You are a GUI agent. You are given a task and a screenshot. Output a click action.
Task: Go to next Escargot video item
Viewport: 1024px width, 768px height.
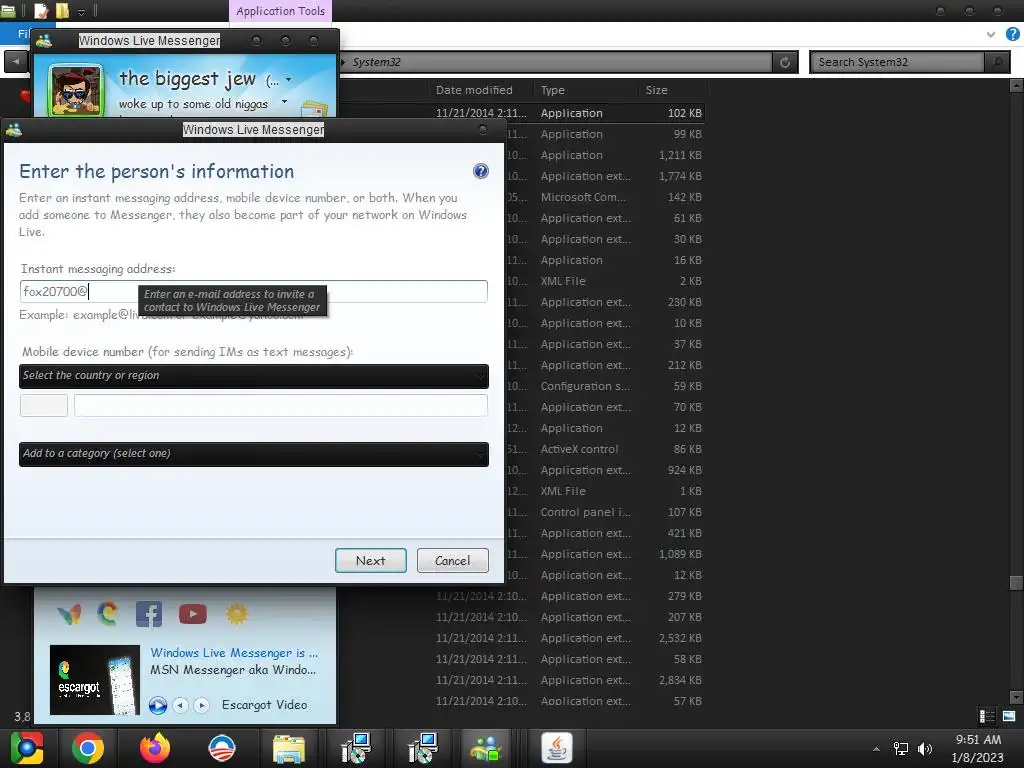tap(202, 705)
